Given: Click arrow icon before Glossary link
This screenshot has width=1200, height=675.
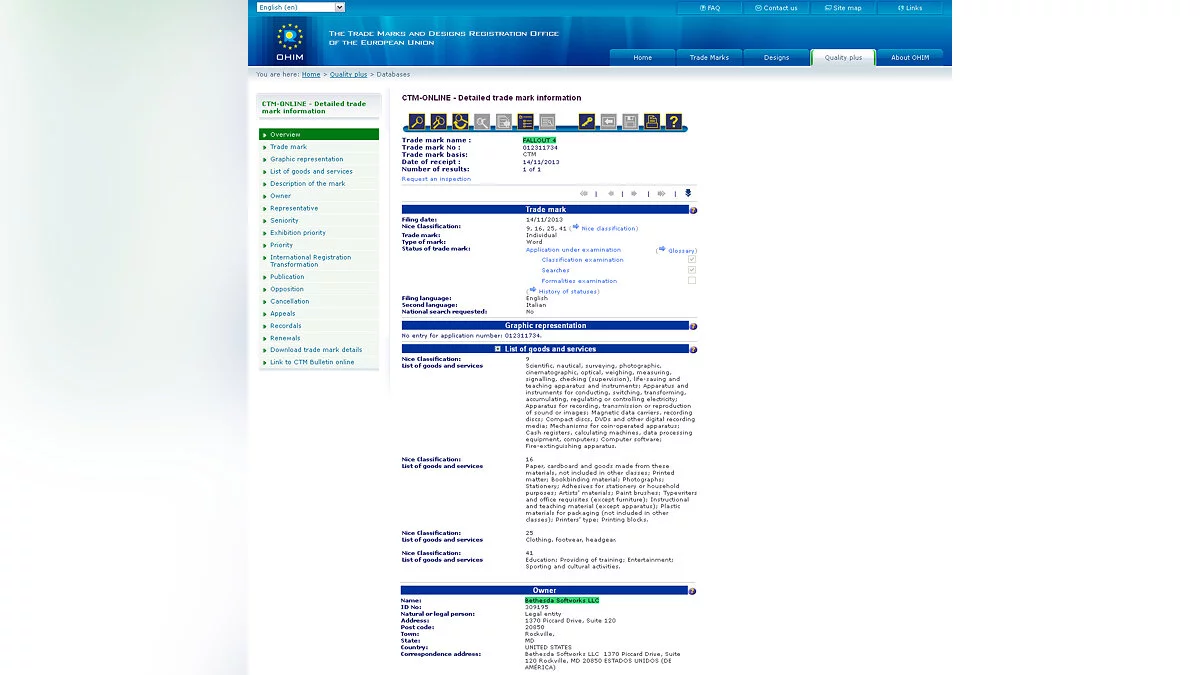Looking at the screenshot, I should click(662, 249).
